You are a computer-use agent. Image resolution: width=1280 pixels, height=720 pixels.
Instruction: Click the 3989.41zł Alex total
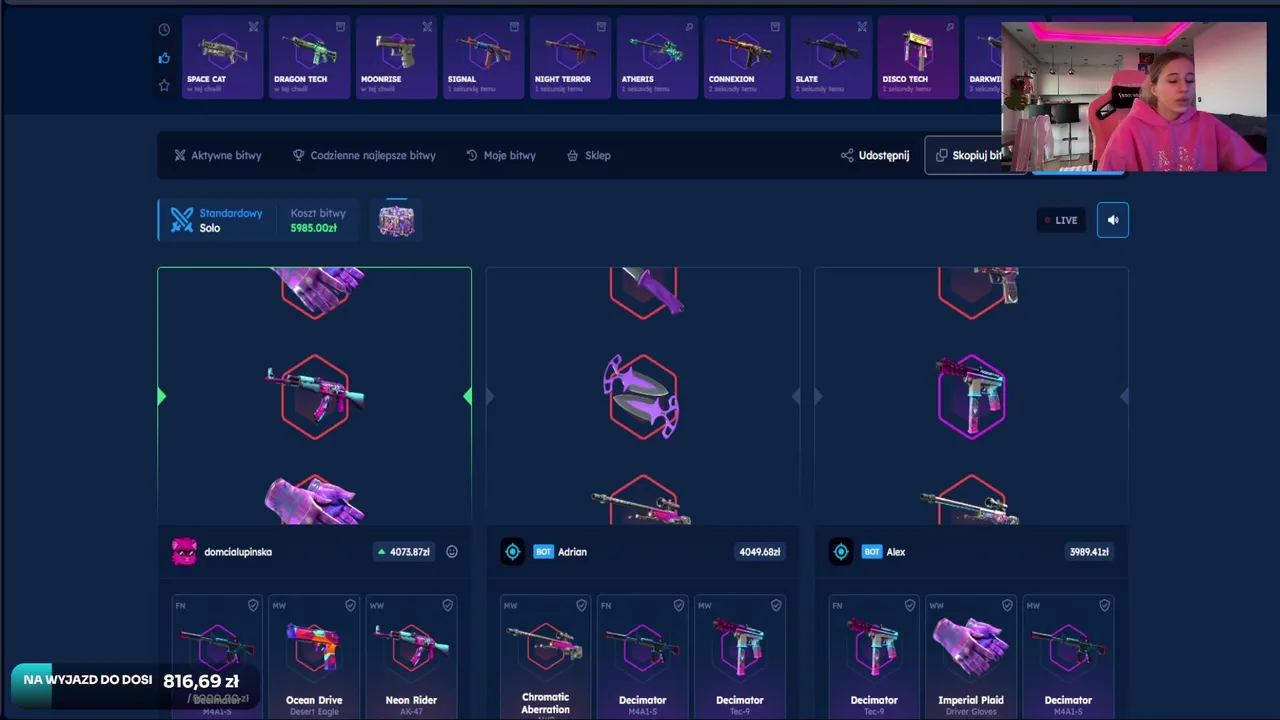coord(1089,552)
